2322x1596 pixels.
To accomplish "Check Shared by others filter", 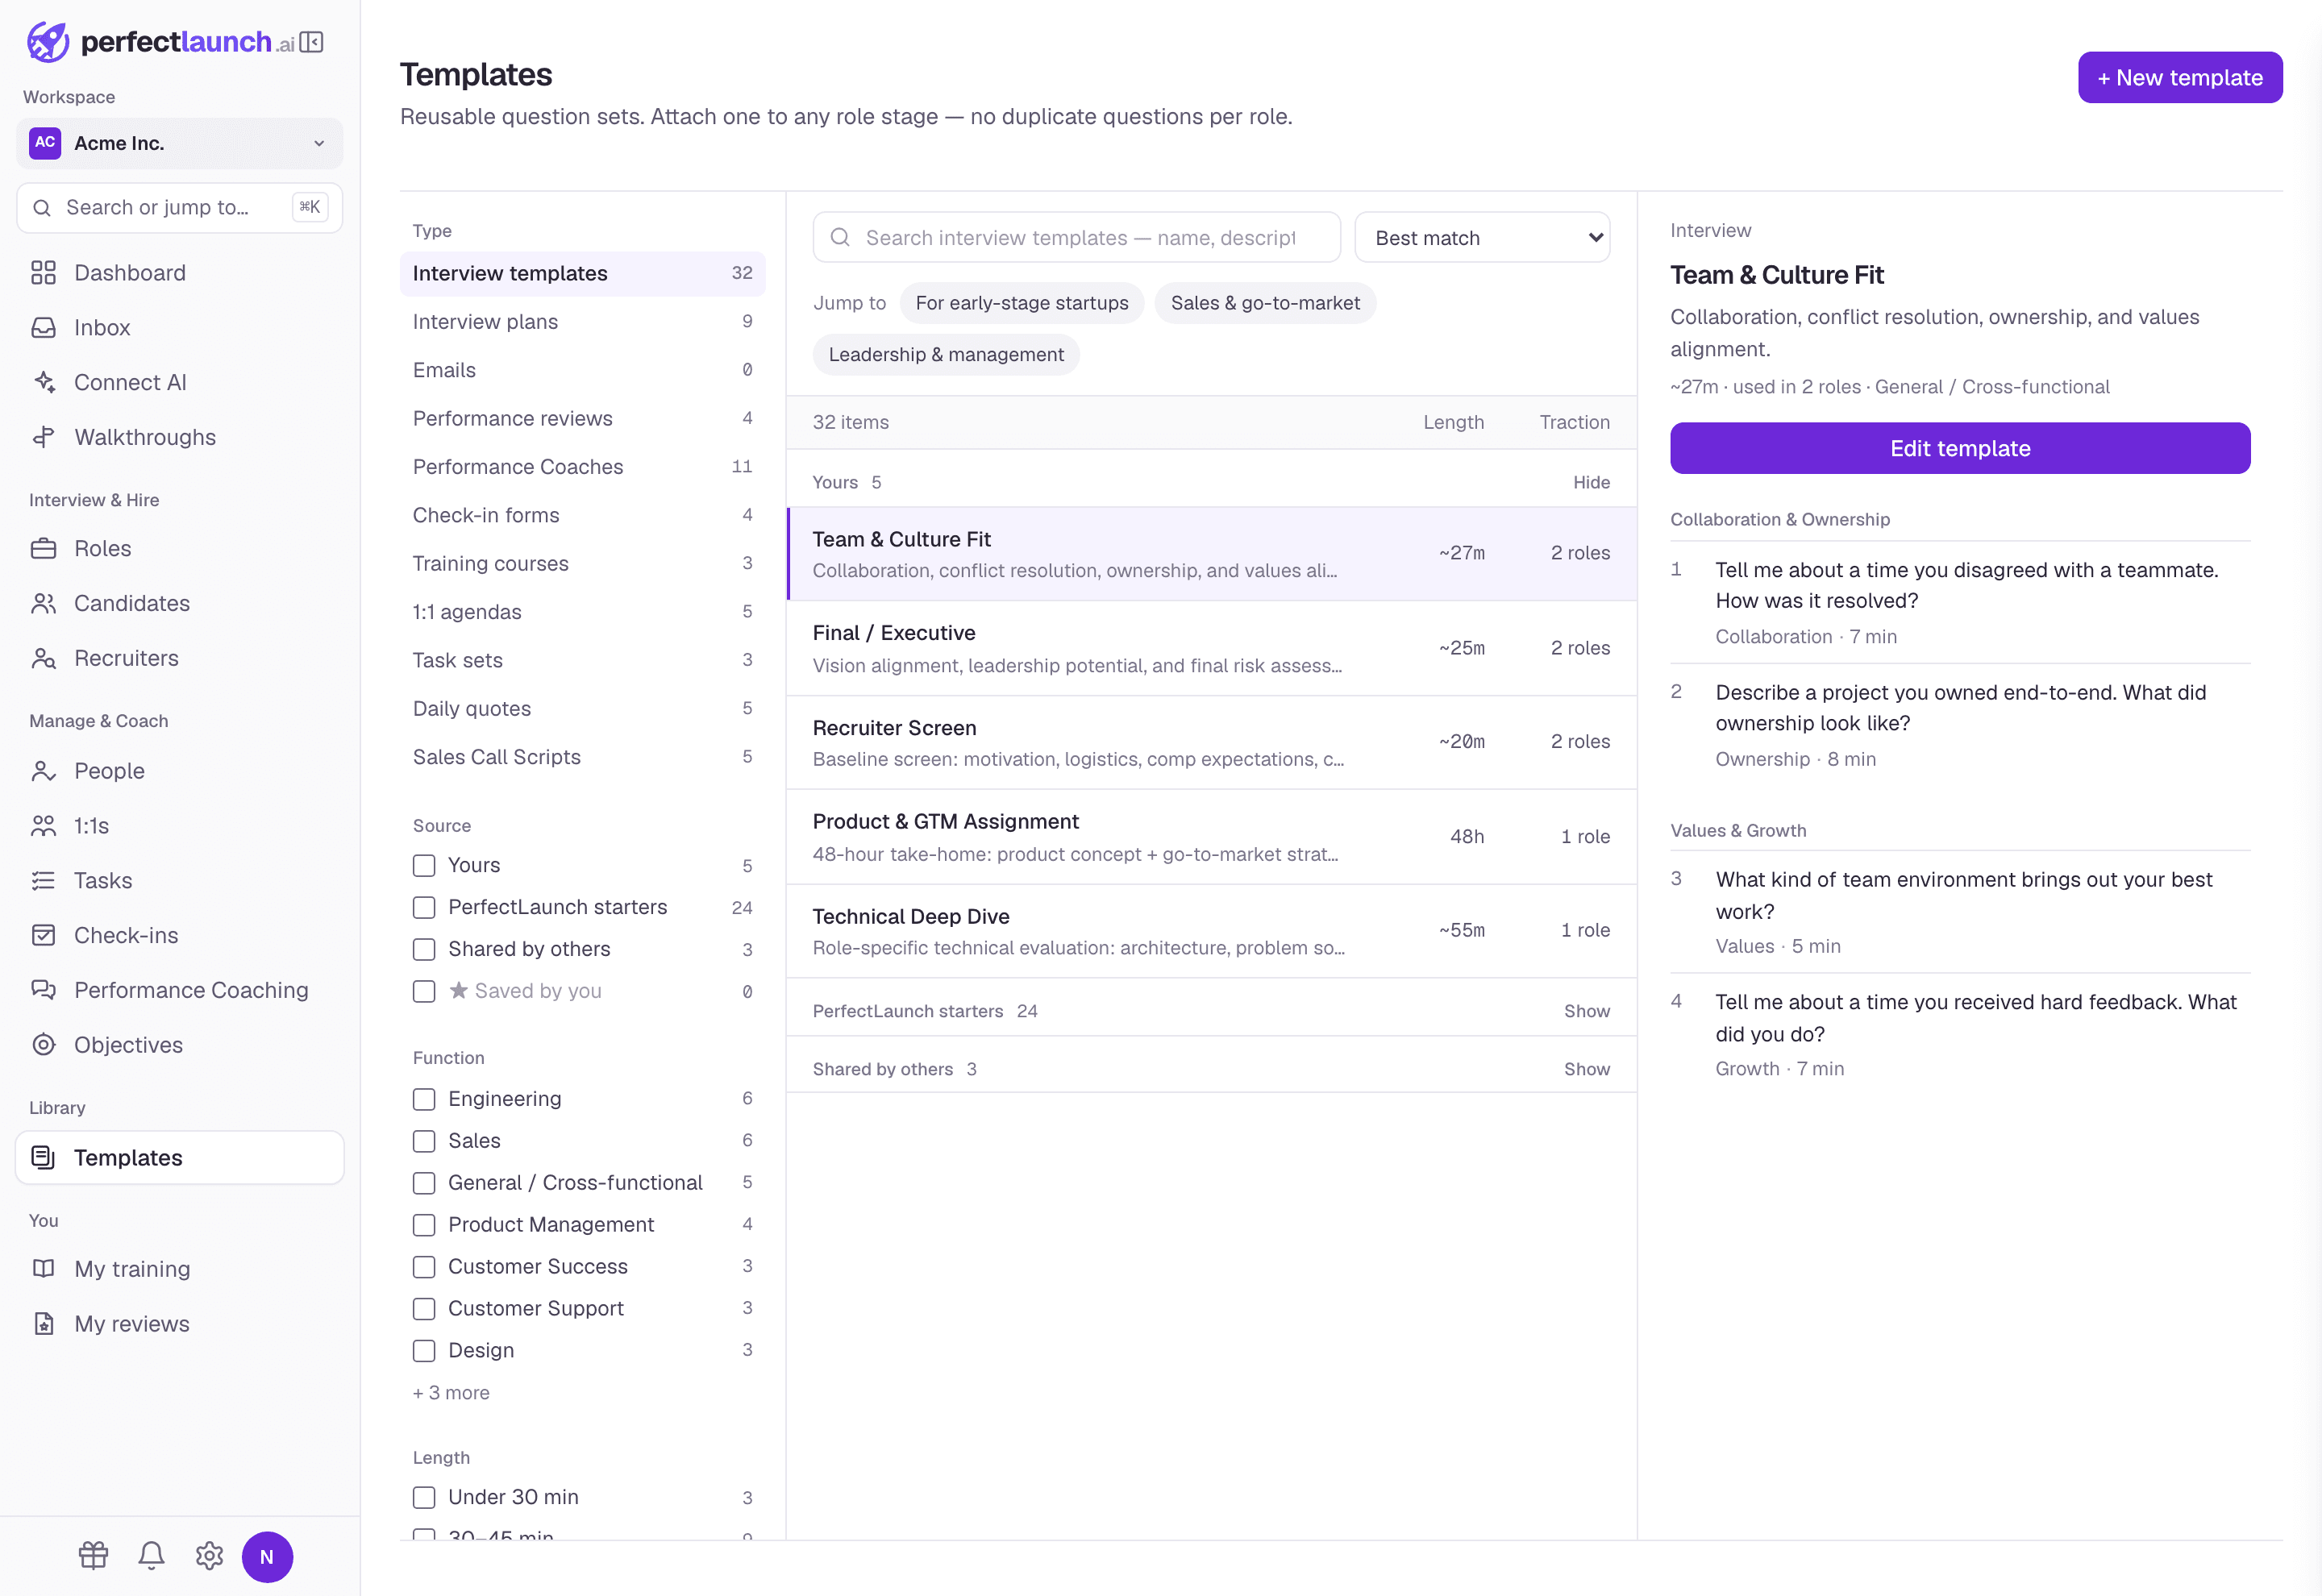I will tap(424, 949).
